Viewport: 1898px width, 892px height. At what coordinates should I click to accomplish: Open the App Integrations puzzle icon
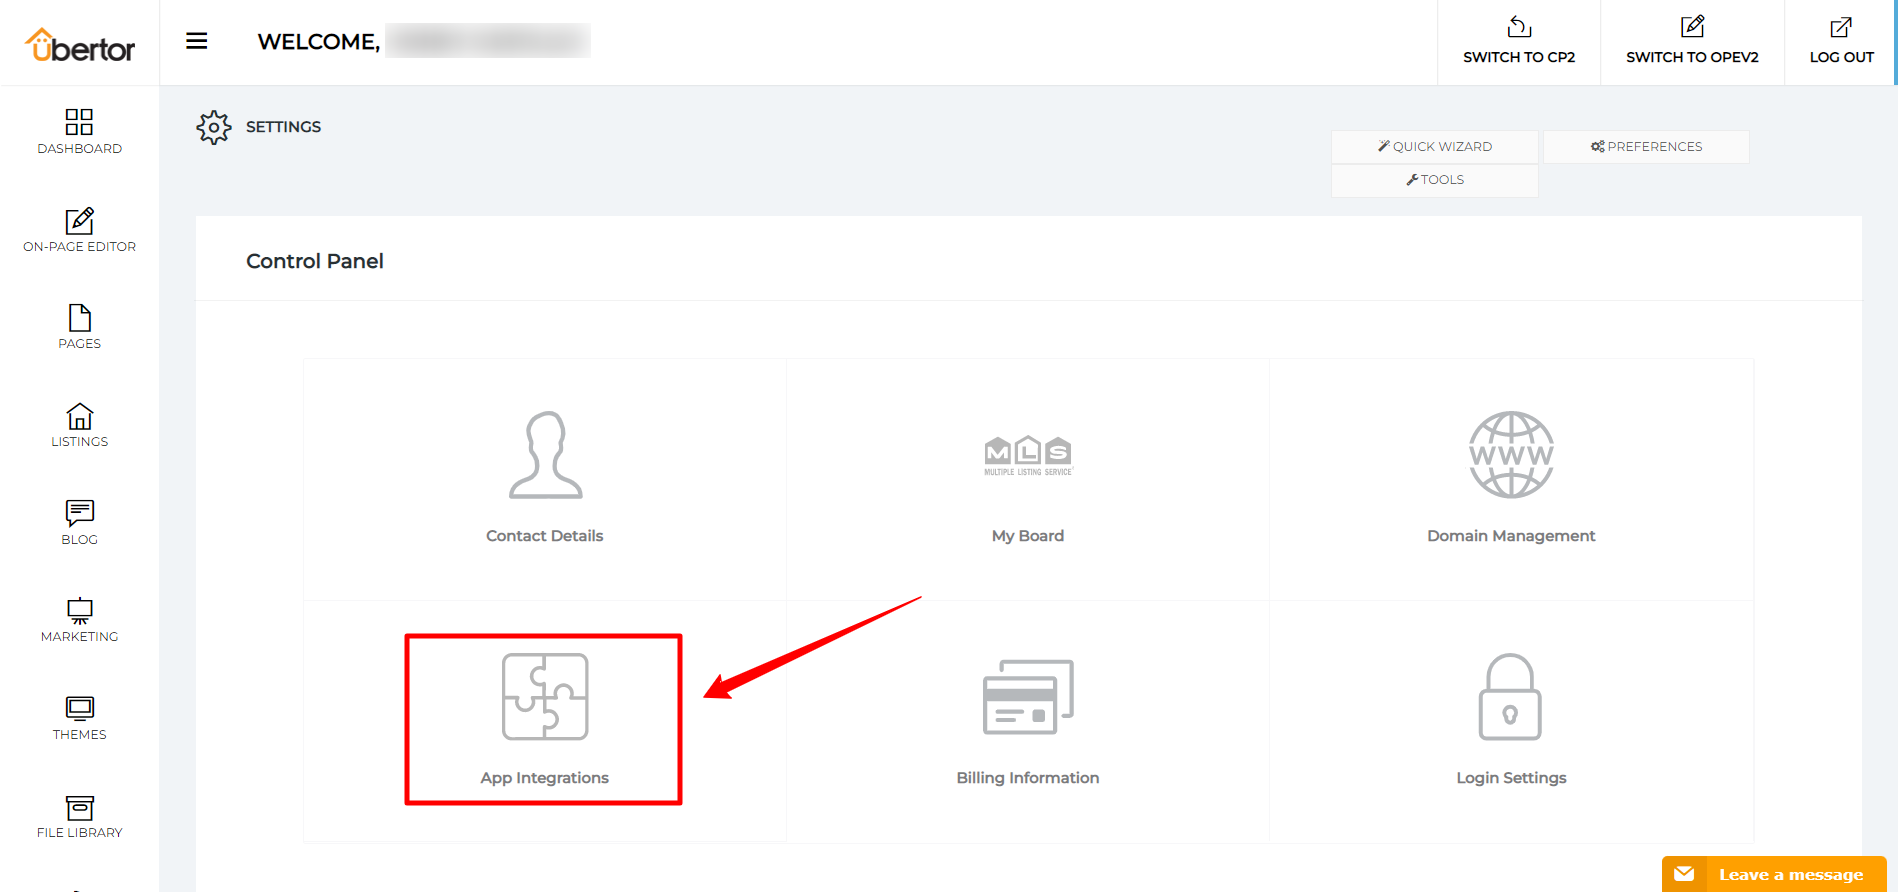(545, 697)
